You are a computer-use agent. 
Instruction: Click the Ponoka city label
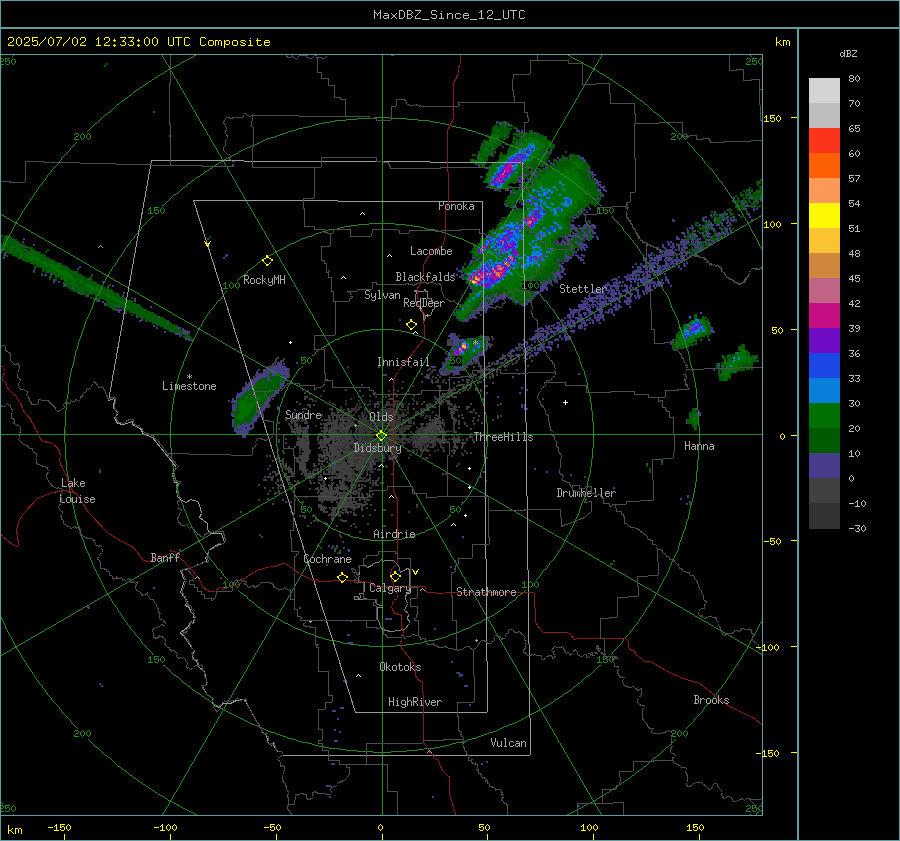pyautogui.click(x=456, y=206)
